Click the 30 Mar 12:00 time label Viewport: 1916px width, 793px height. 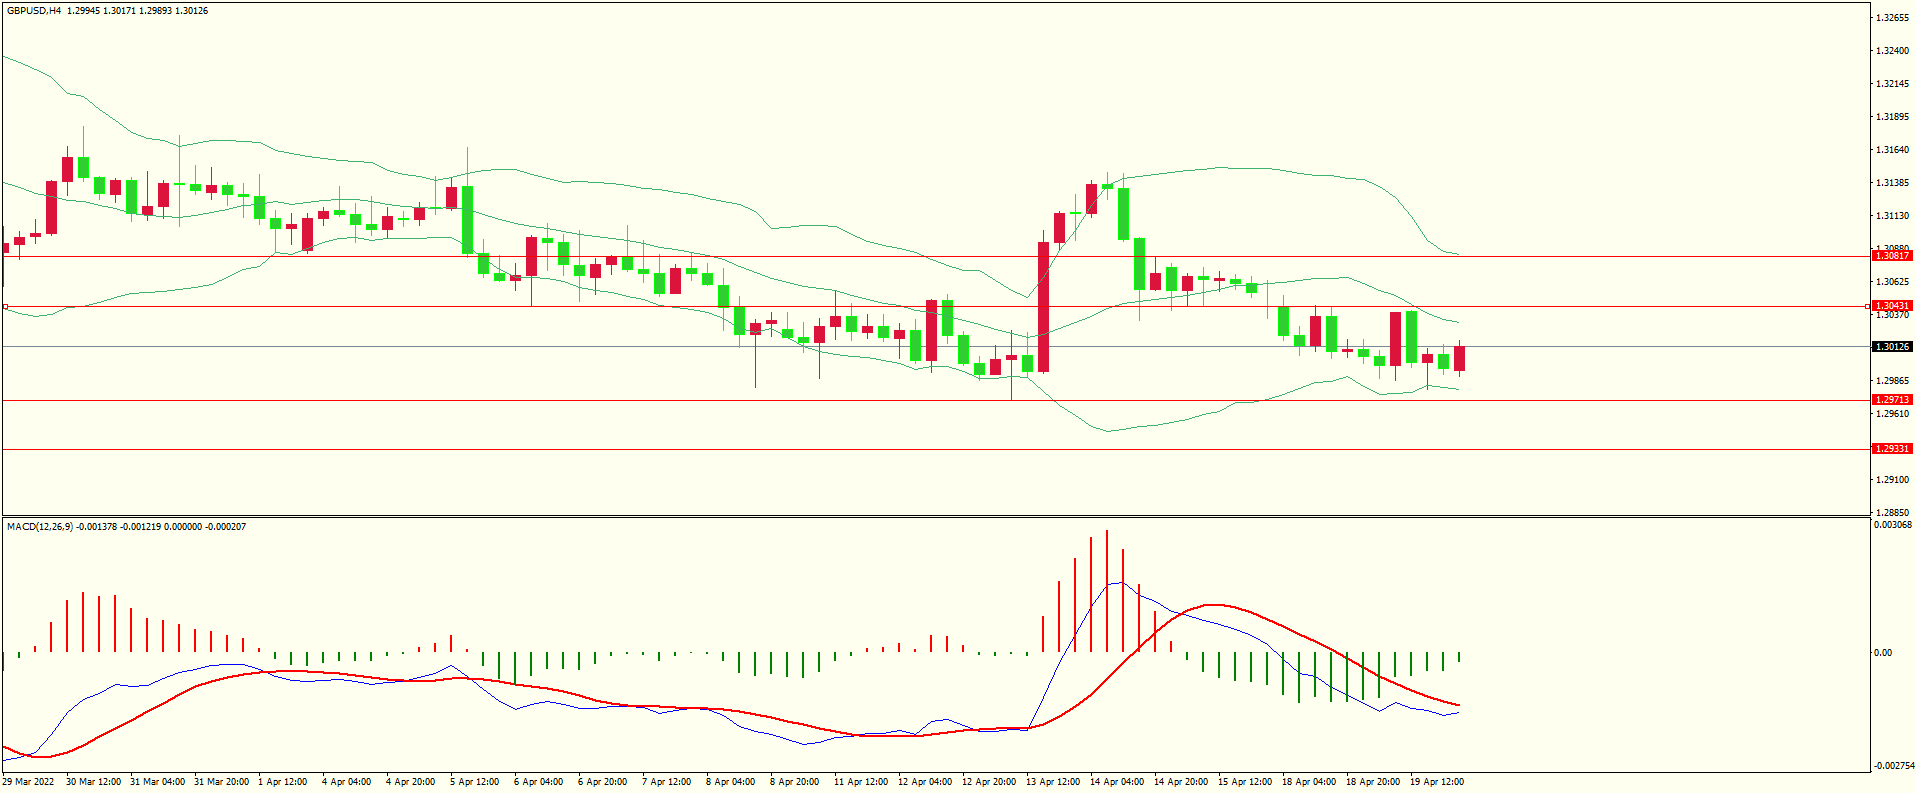point(93,782)
